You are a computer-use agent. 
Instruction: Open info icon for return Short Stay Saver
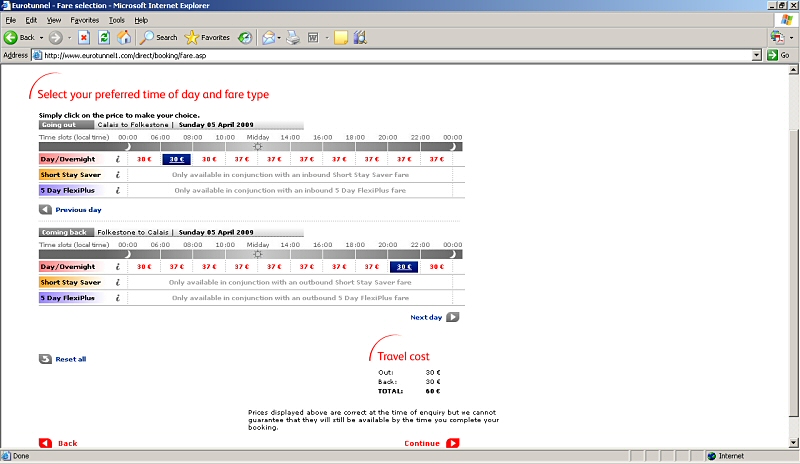coord(118,282)
